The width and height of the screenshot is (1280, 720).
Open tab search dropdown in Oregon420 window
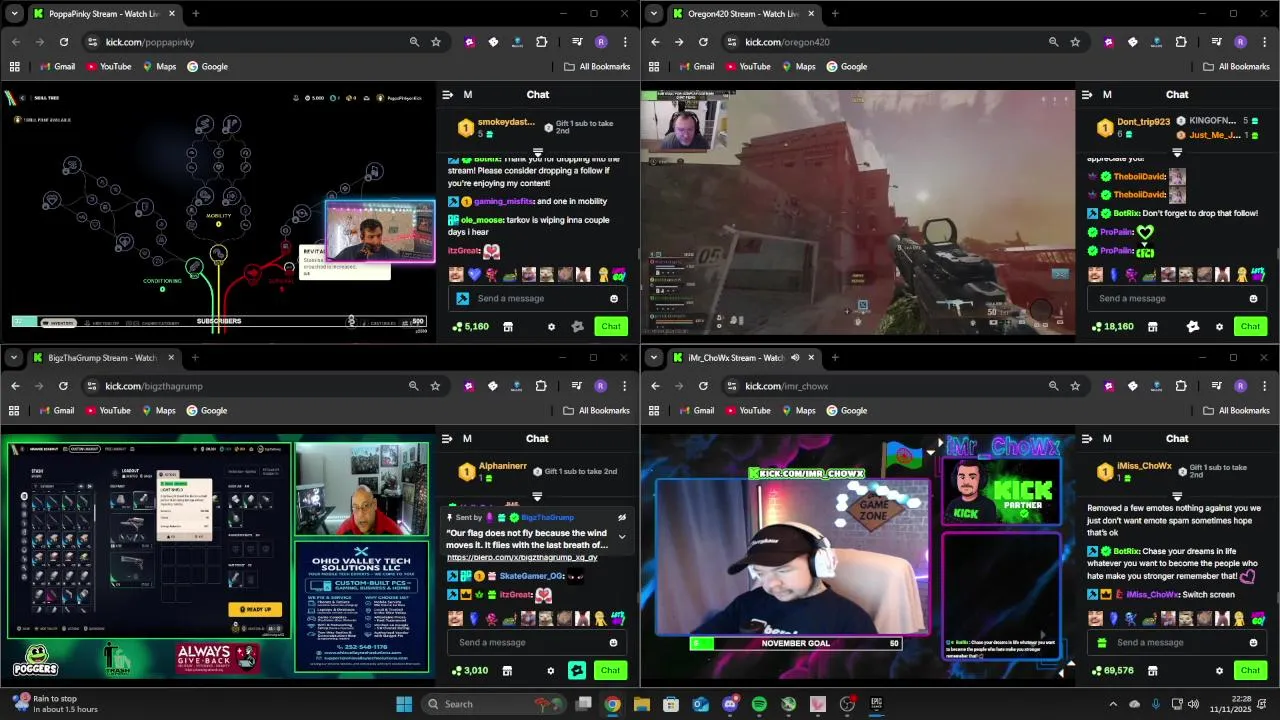[653, 14]
